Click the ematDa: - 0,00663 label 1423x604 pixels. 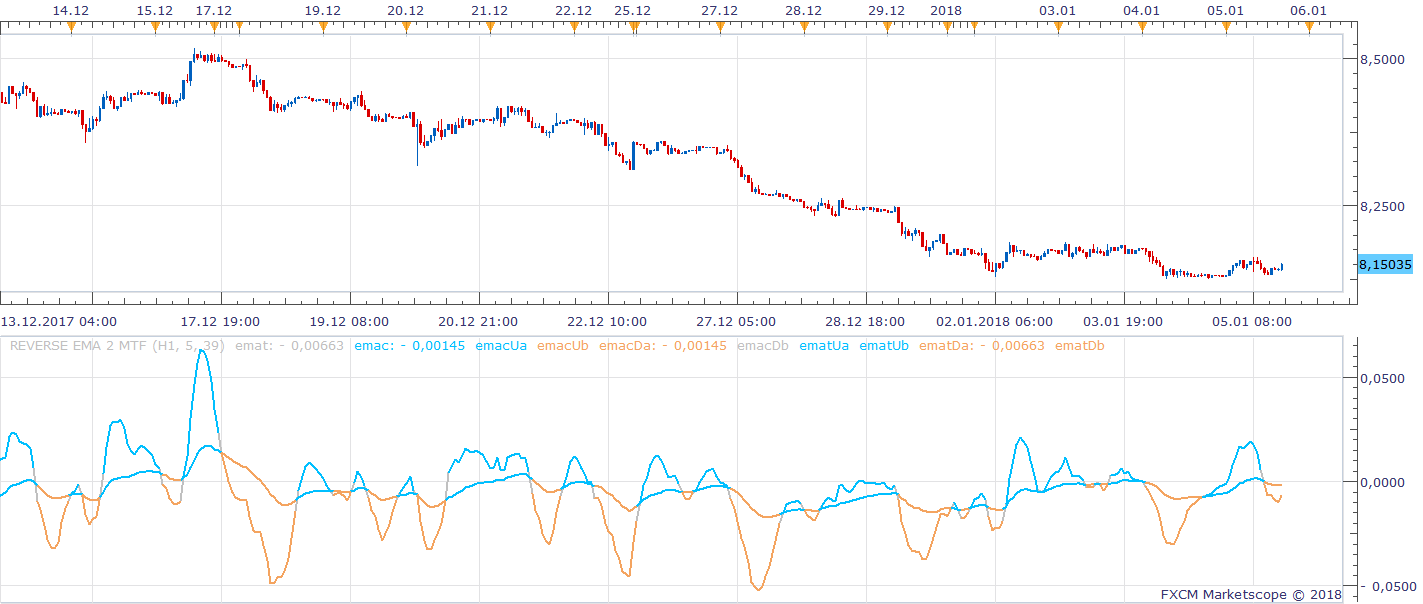982,346
